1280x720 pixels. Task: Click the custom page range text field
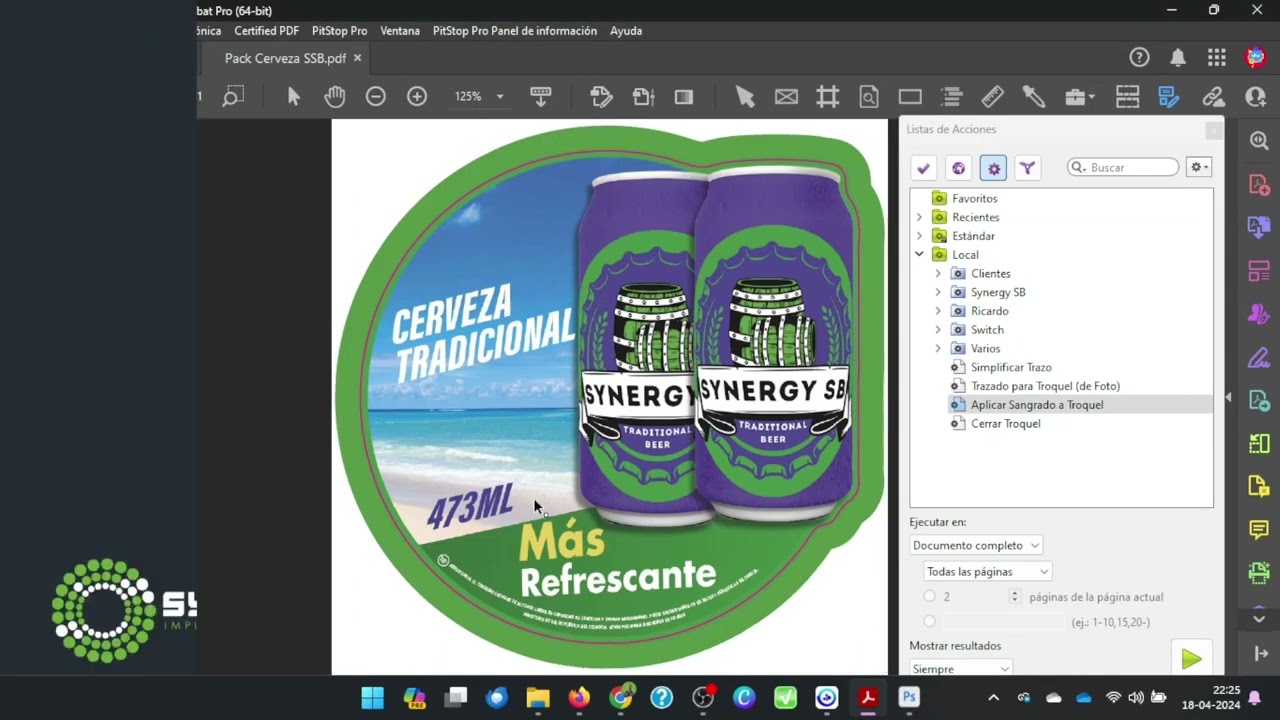1001,622
